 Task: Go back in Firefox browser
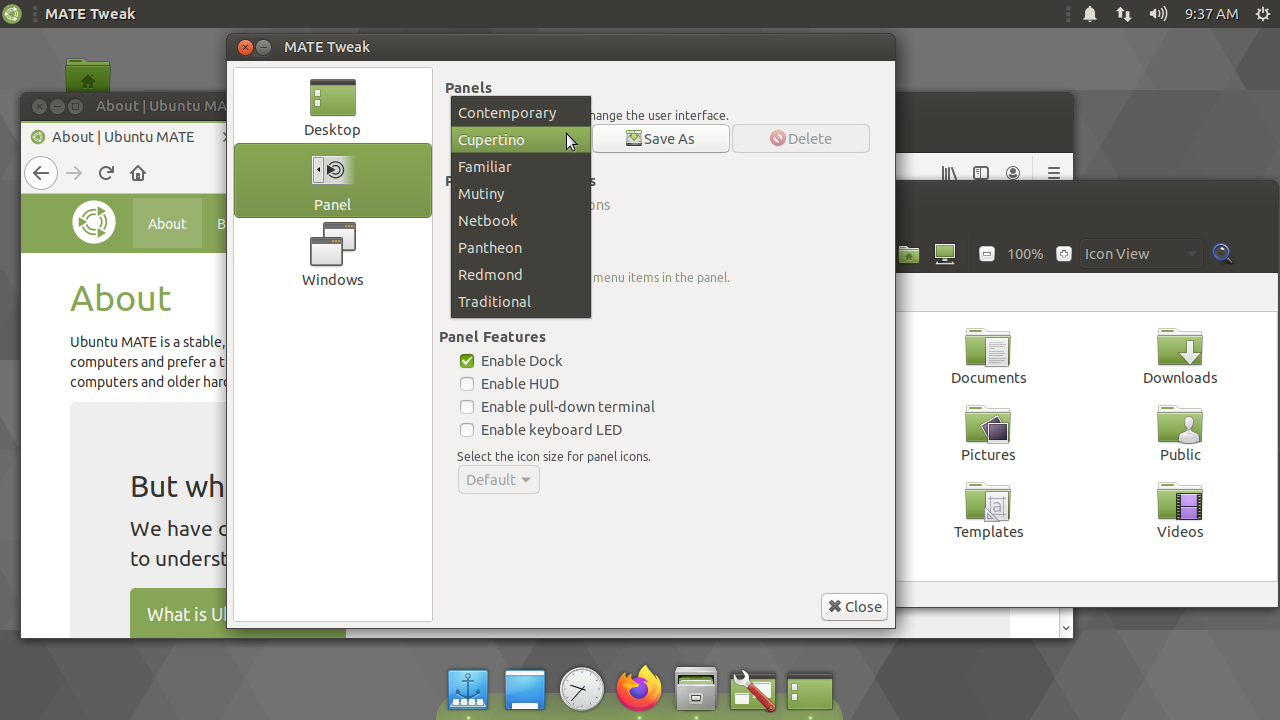41,173
